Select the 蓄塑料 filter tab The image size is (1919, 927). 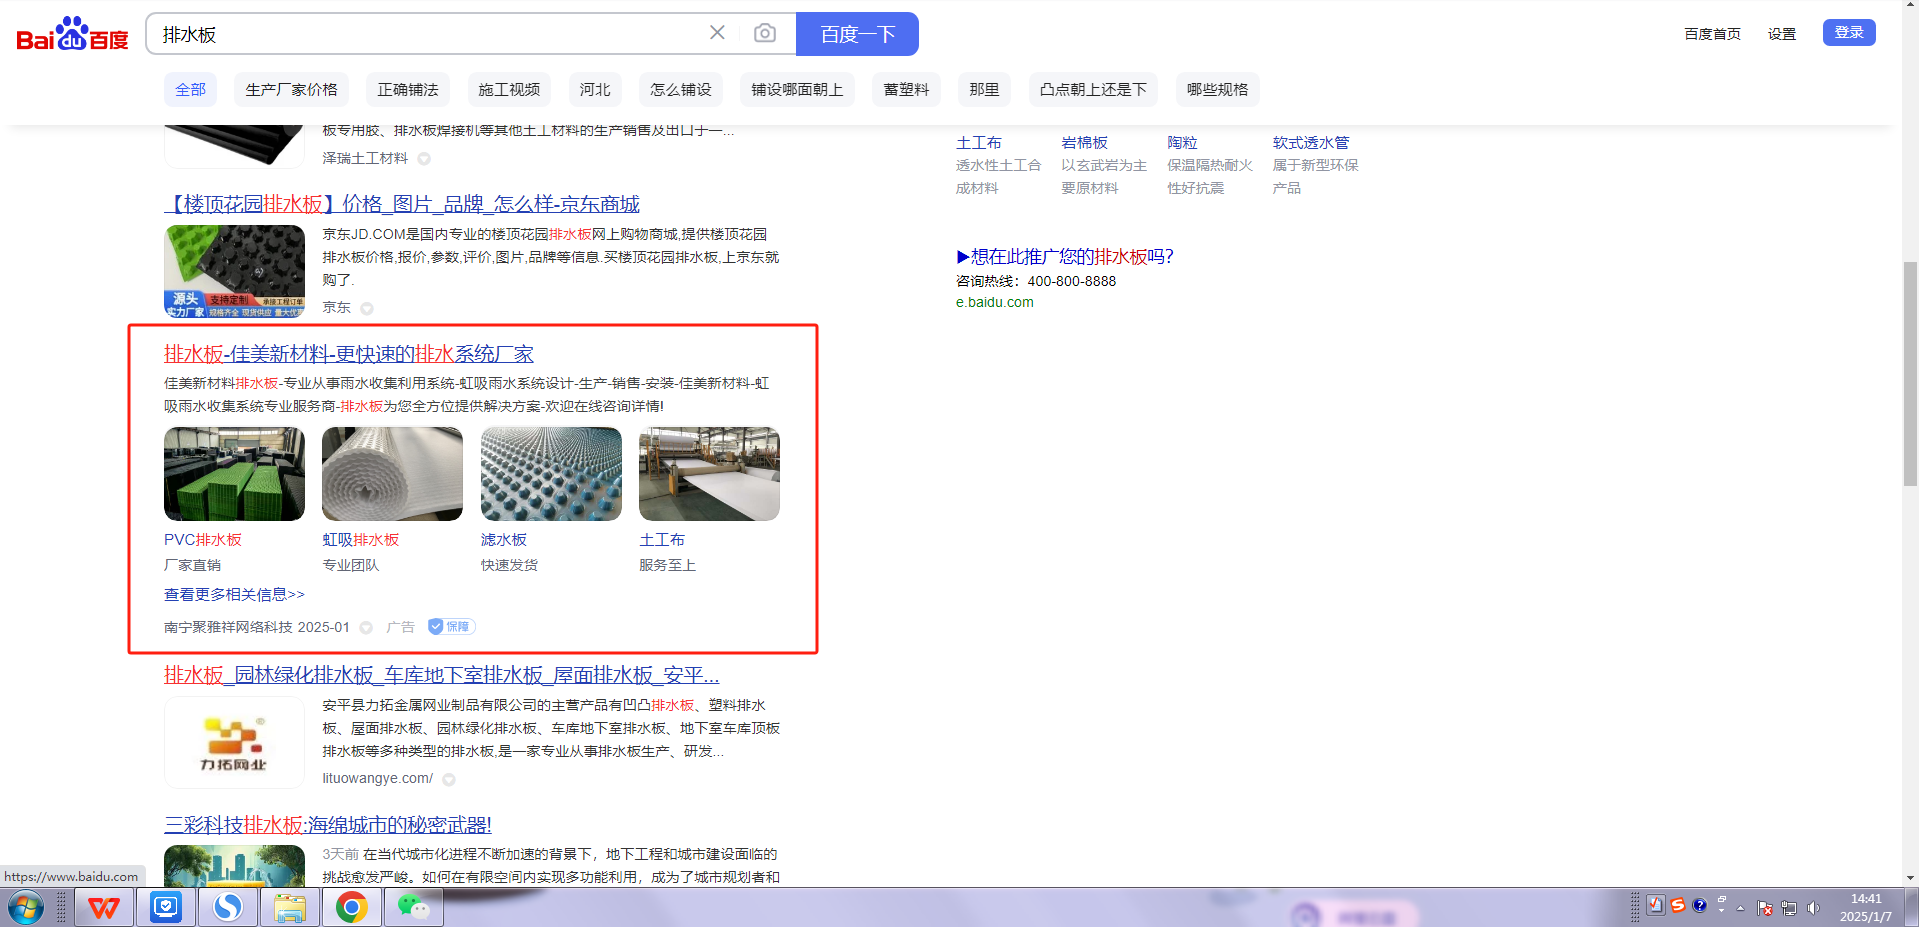pos(906,90)
